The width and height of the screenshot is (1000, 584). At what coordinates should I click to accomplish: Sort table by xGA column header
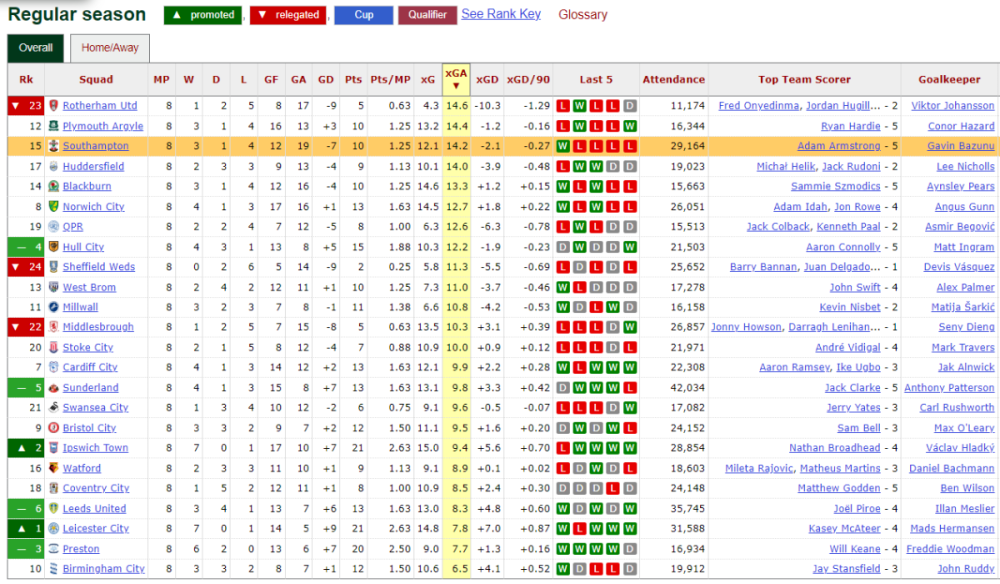pos(456,79)
